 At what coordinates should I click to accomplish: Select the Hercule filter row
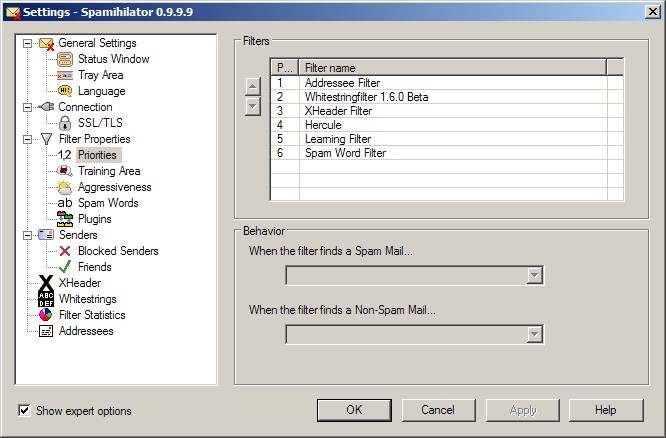447,125
